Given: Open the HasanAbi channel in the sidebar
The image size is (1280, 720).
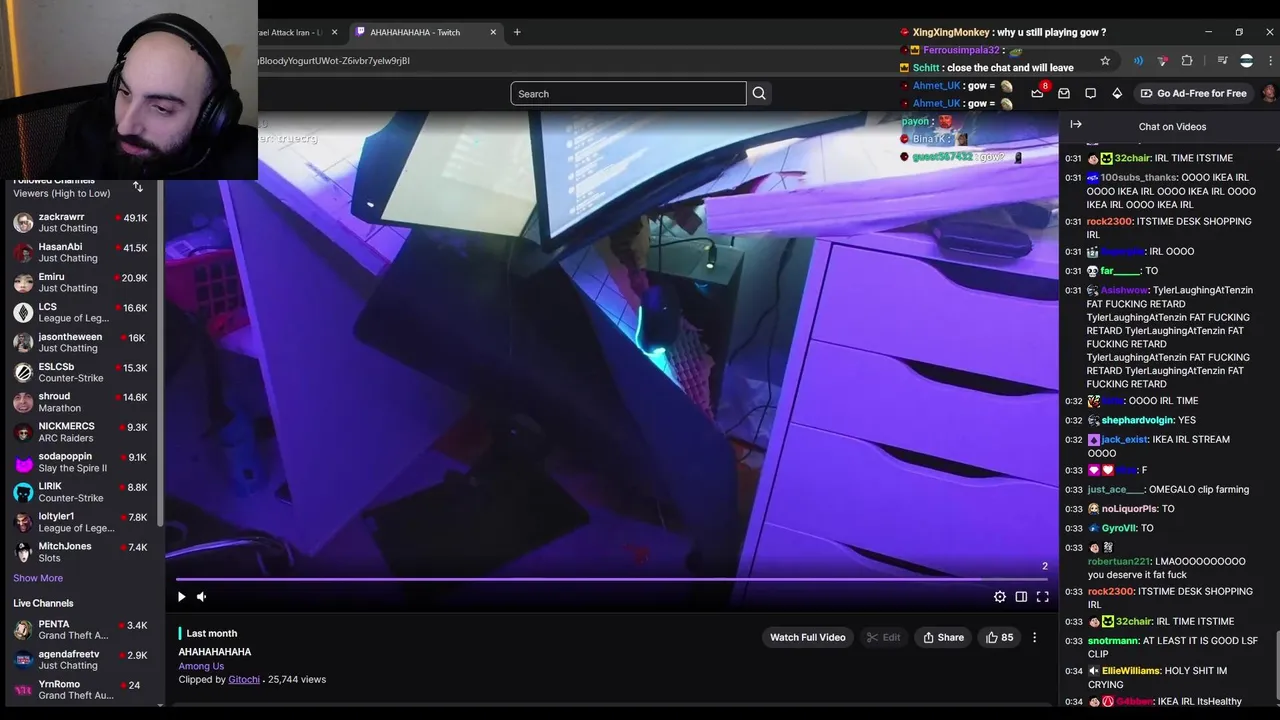Looking at the screenshot, I should pos(82,253).
